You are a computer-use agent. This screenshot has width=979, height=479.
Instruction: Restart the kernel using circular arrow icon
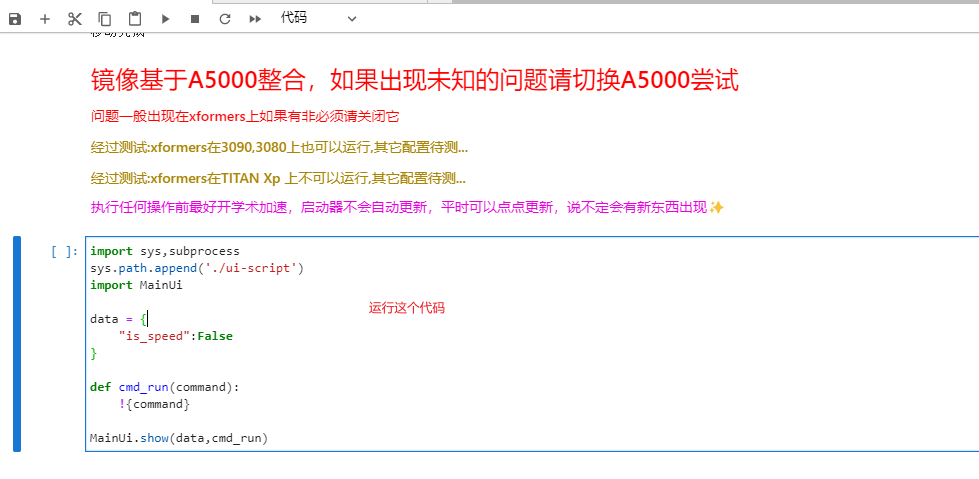tap(225, 18)
